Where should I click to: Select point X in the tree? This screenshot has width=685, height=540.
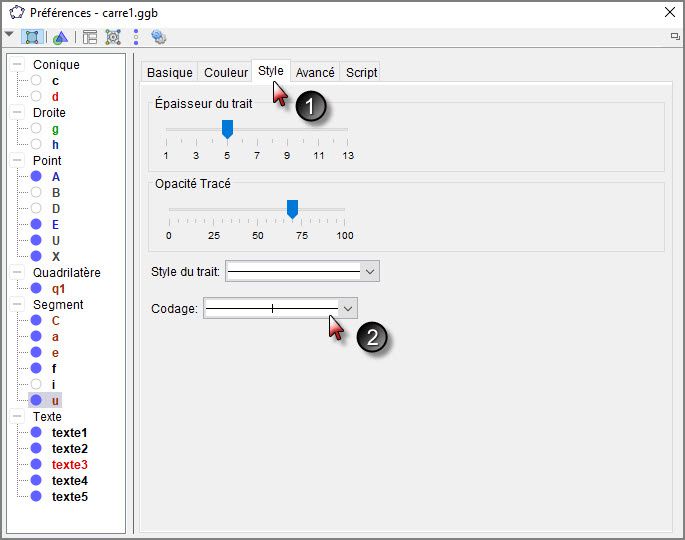coord(55,256)
